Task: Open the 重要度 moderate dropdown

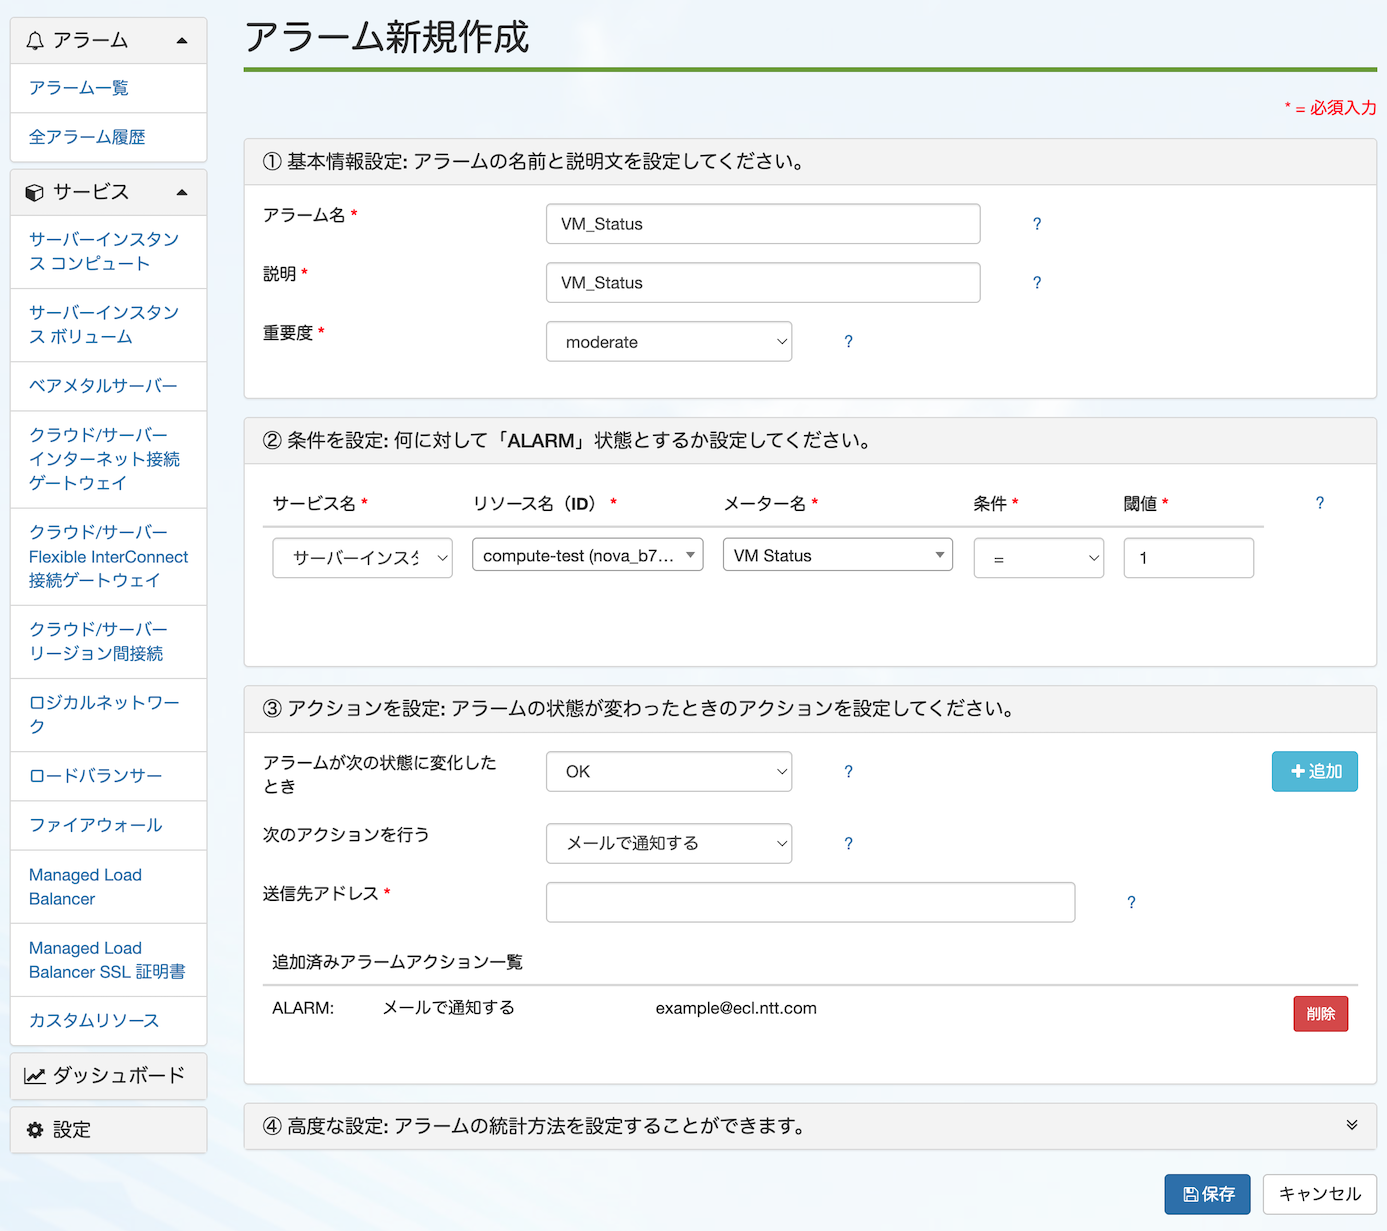Action: tap(669, 342)
